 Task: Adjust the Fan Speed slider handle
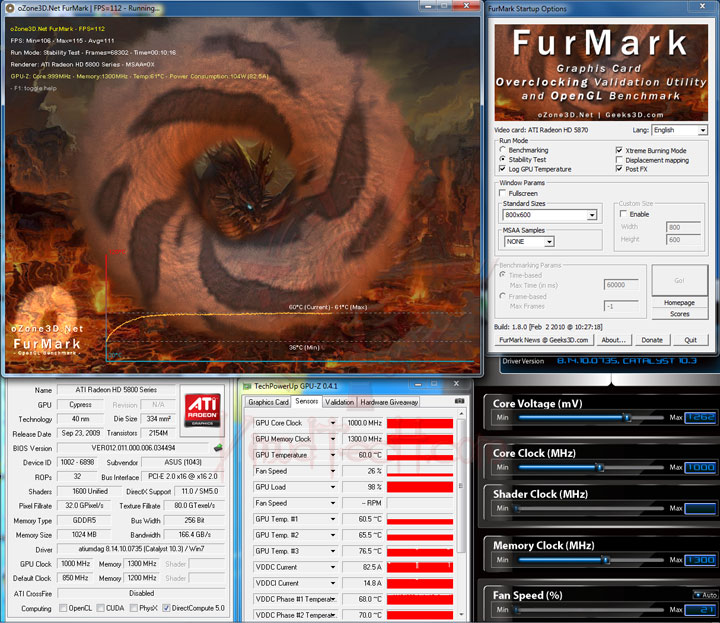click(x=516, y=610)
